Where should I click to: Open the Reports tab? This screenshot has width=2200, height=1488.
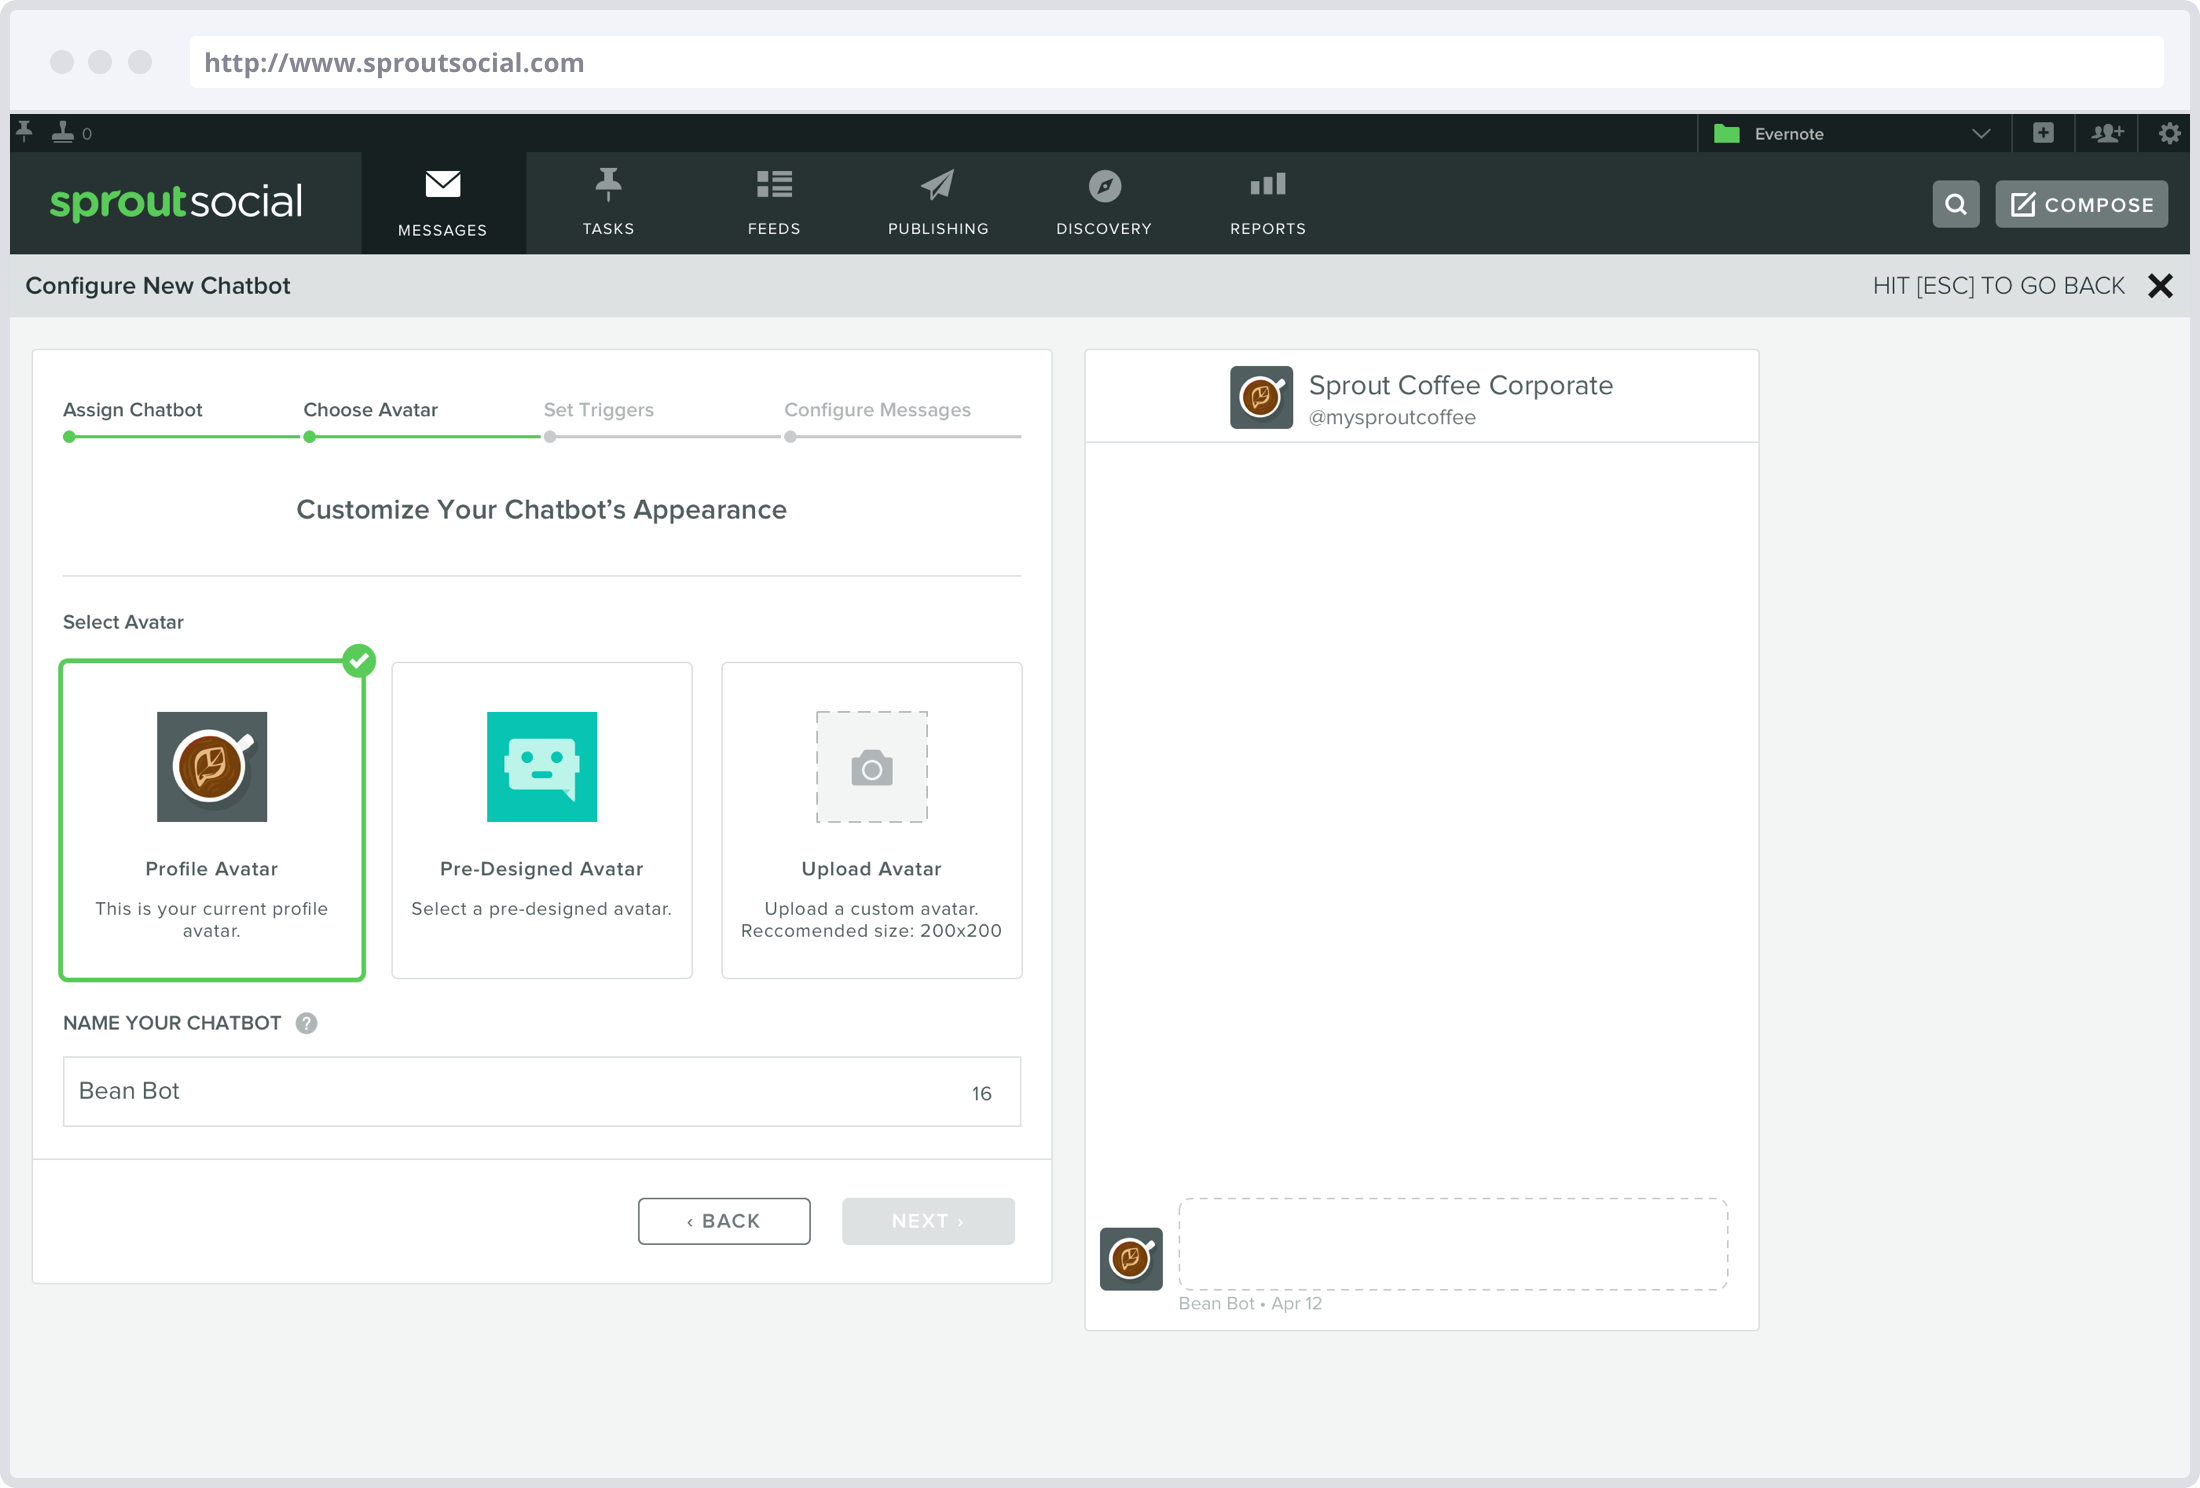tap(1268, 203)
